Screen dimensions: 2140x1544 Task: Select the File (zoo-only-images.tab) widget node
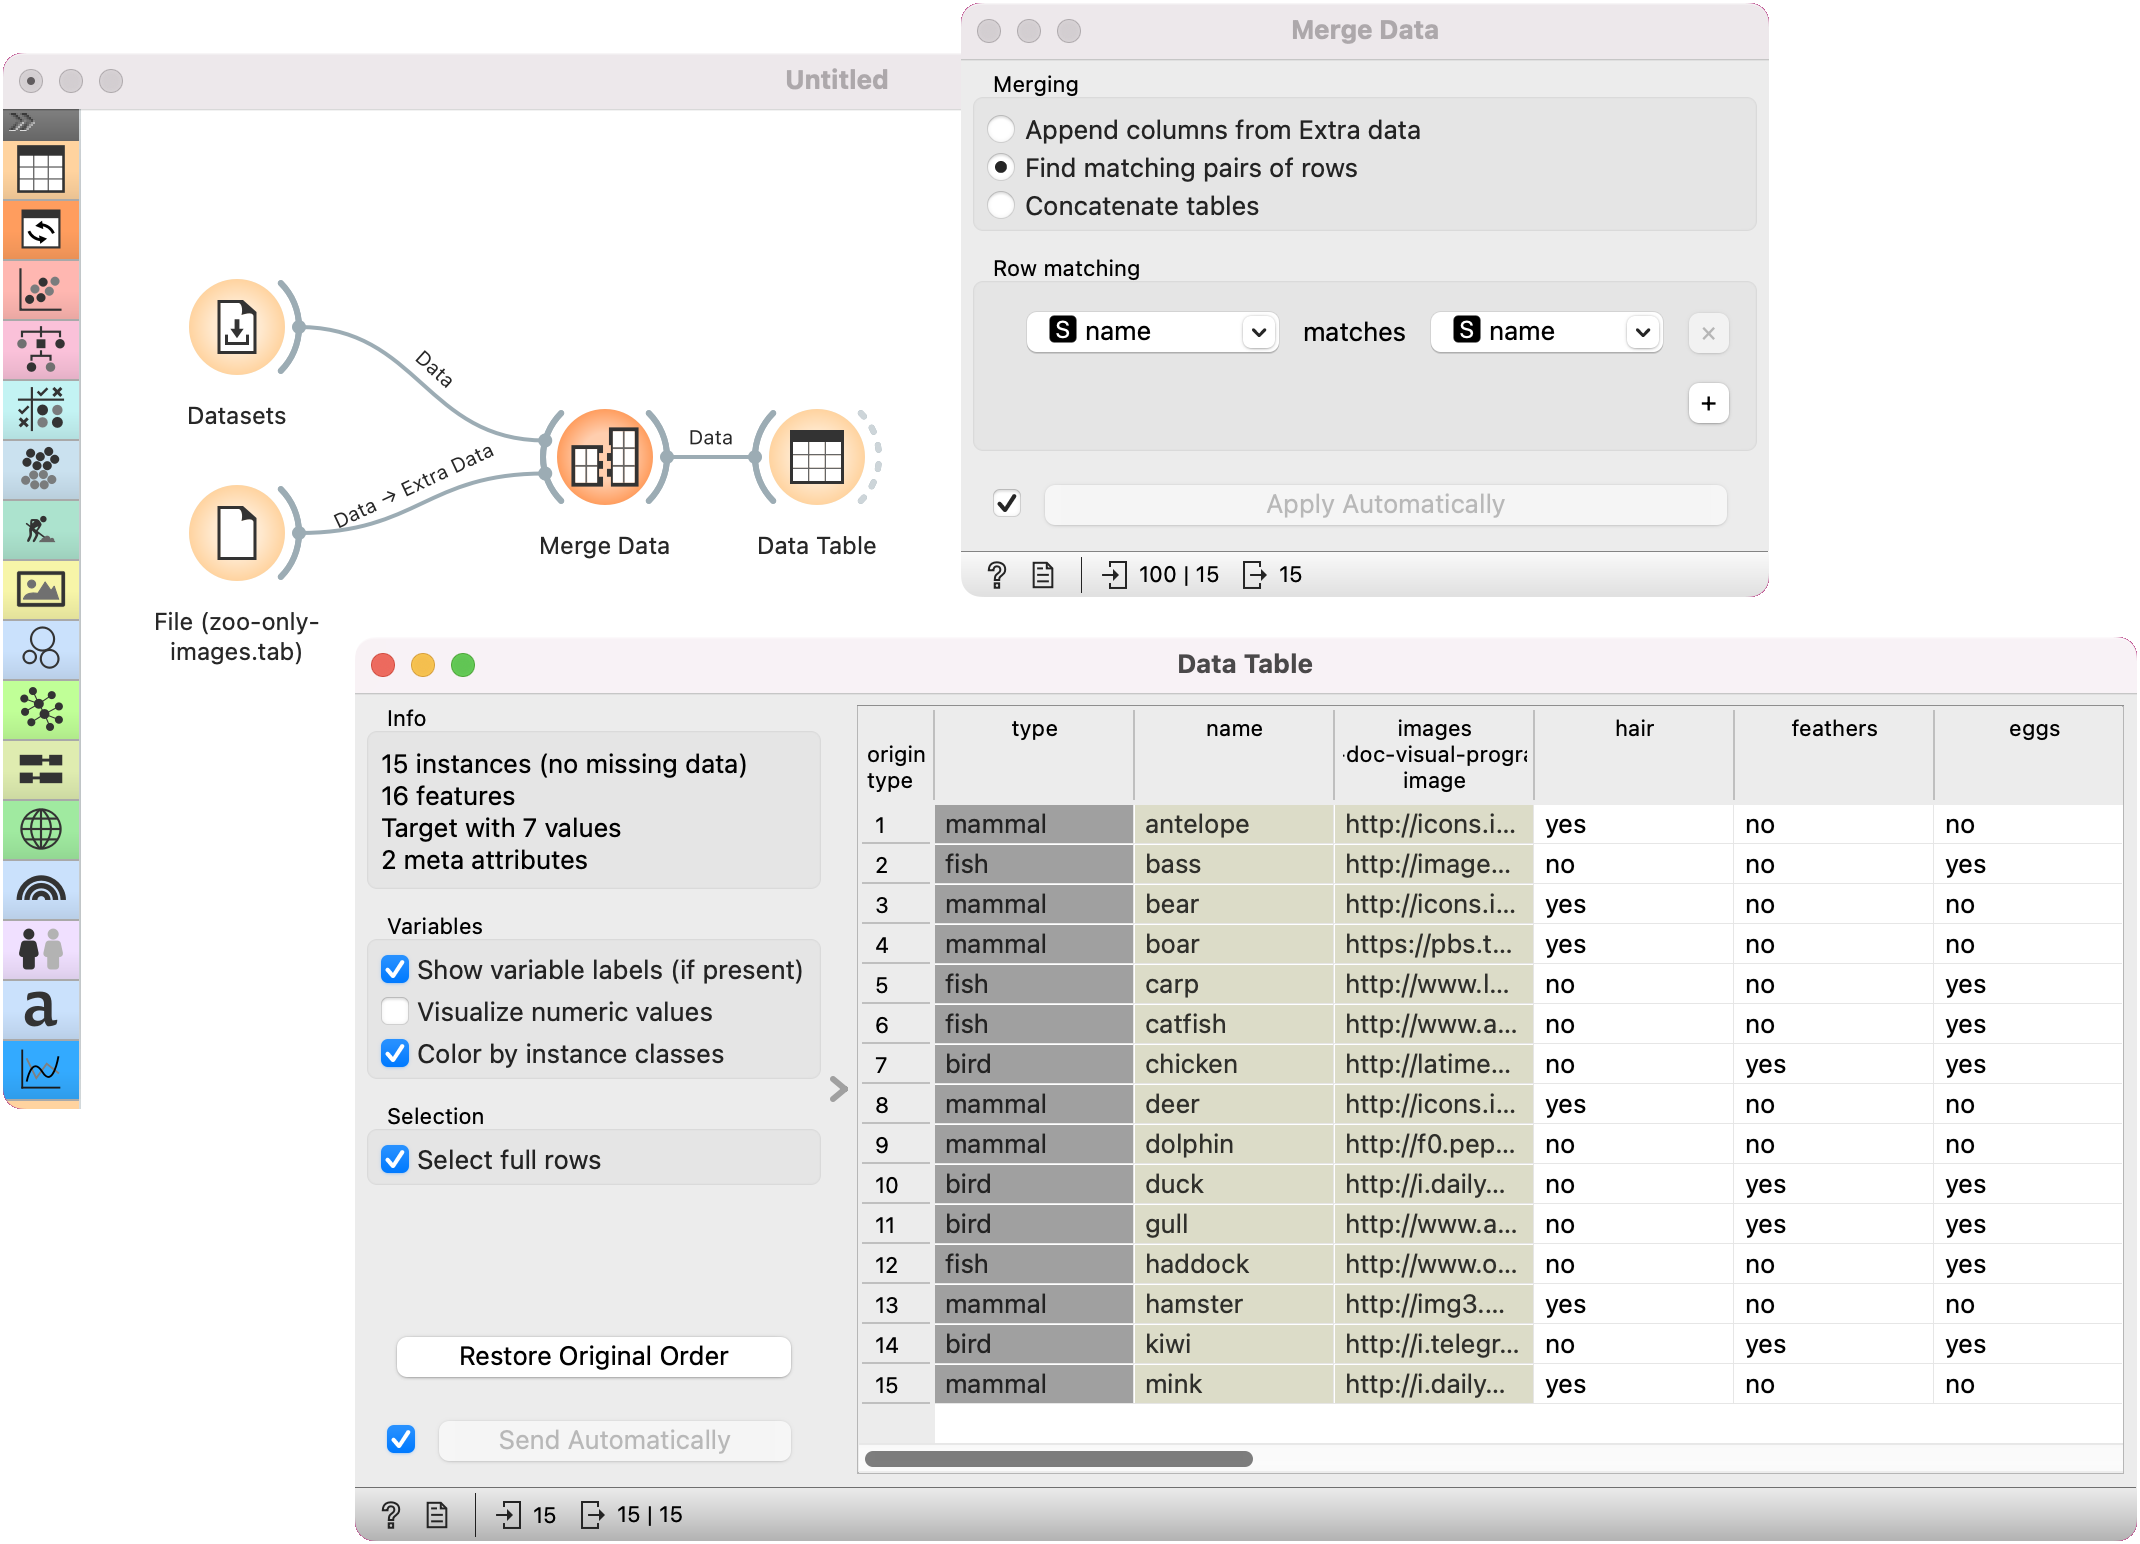[x=237, y=533]
